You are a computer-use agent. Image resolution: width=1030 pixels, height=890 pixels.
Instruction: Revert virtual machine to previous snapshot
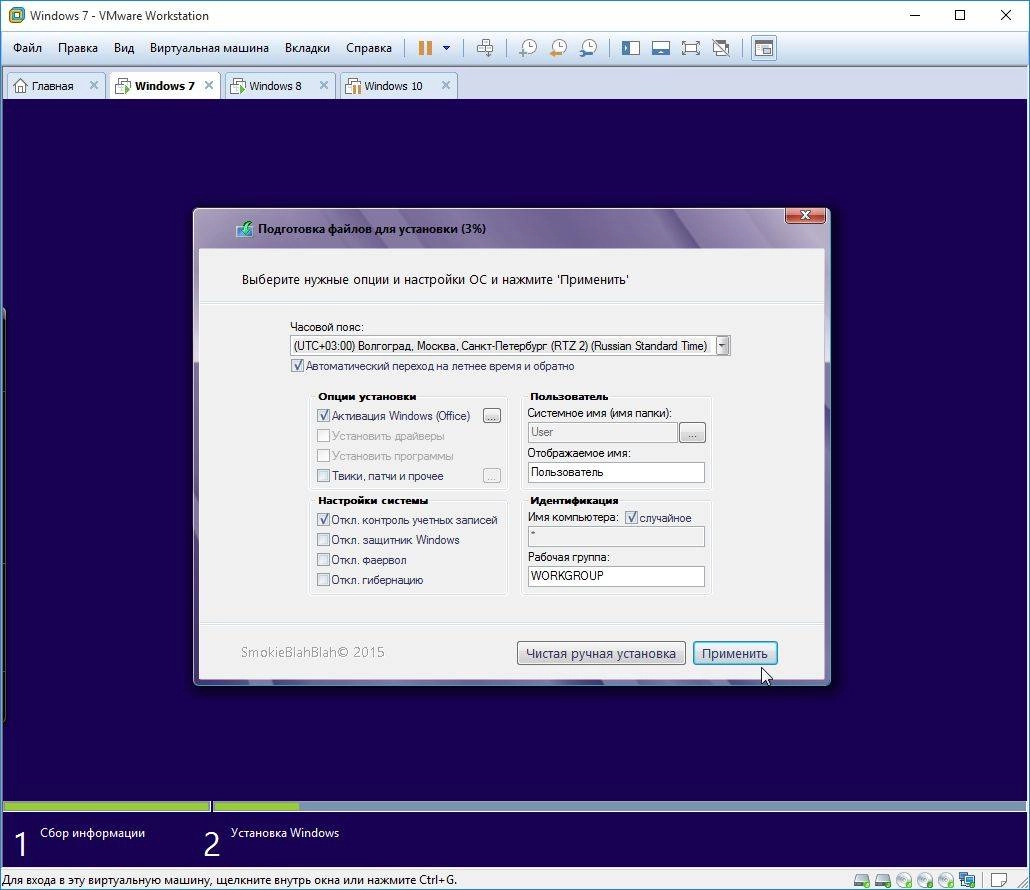[558, 48]
